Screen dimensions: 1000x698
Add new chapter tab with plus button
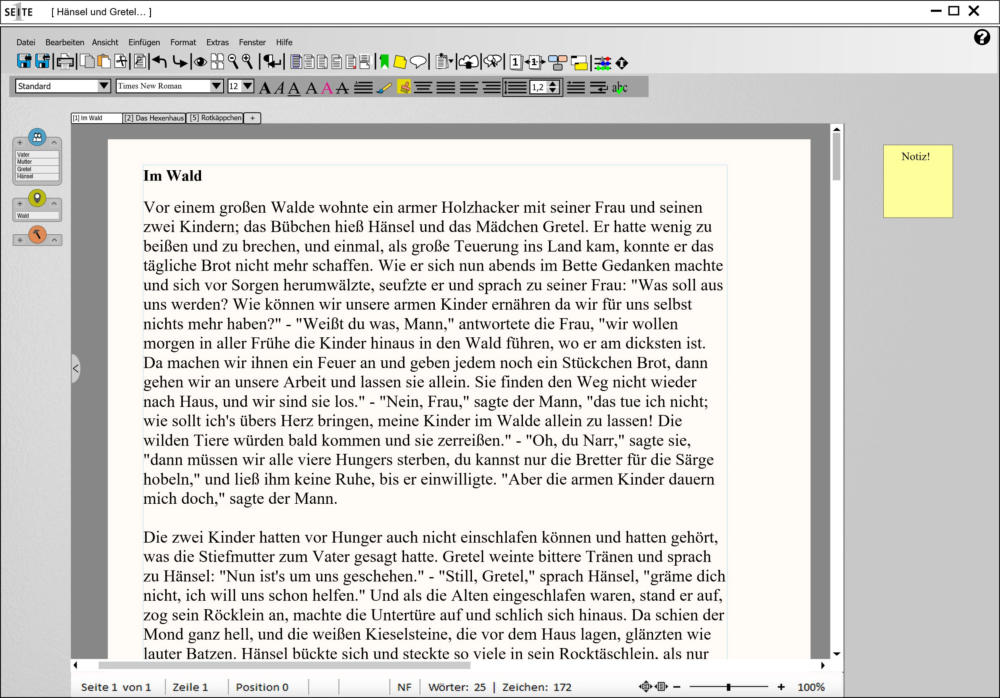click(x=253, y=118)
